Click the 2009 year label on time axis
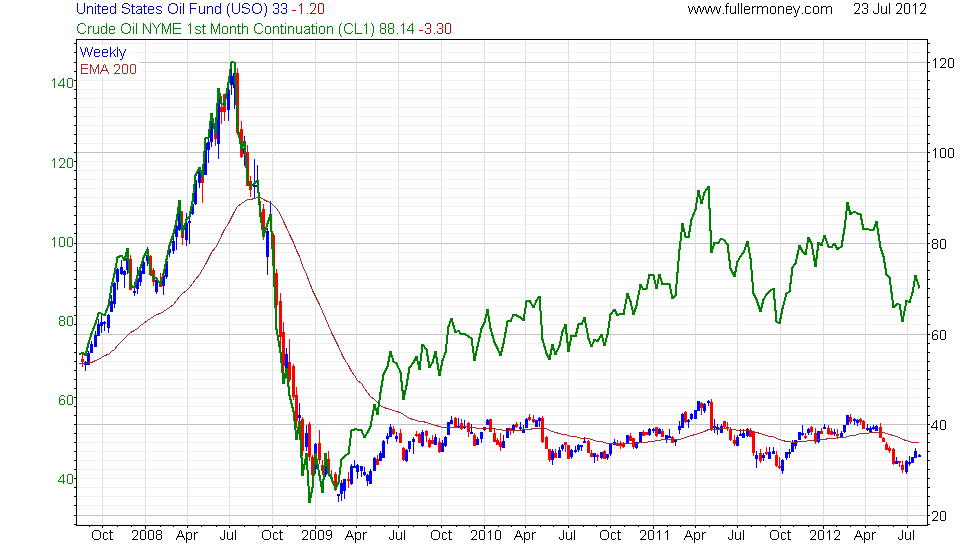The height and width of the screenshot is (560, 980). tap(317, 536)
